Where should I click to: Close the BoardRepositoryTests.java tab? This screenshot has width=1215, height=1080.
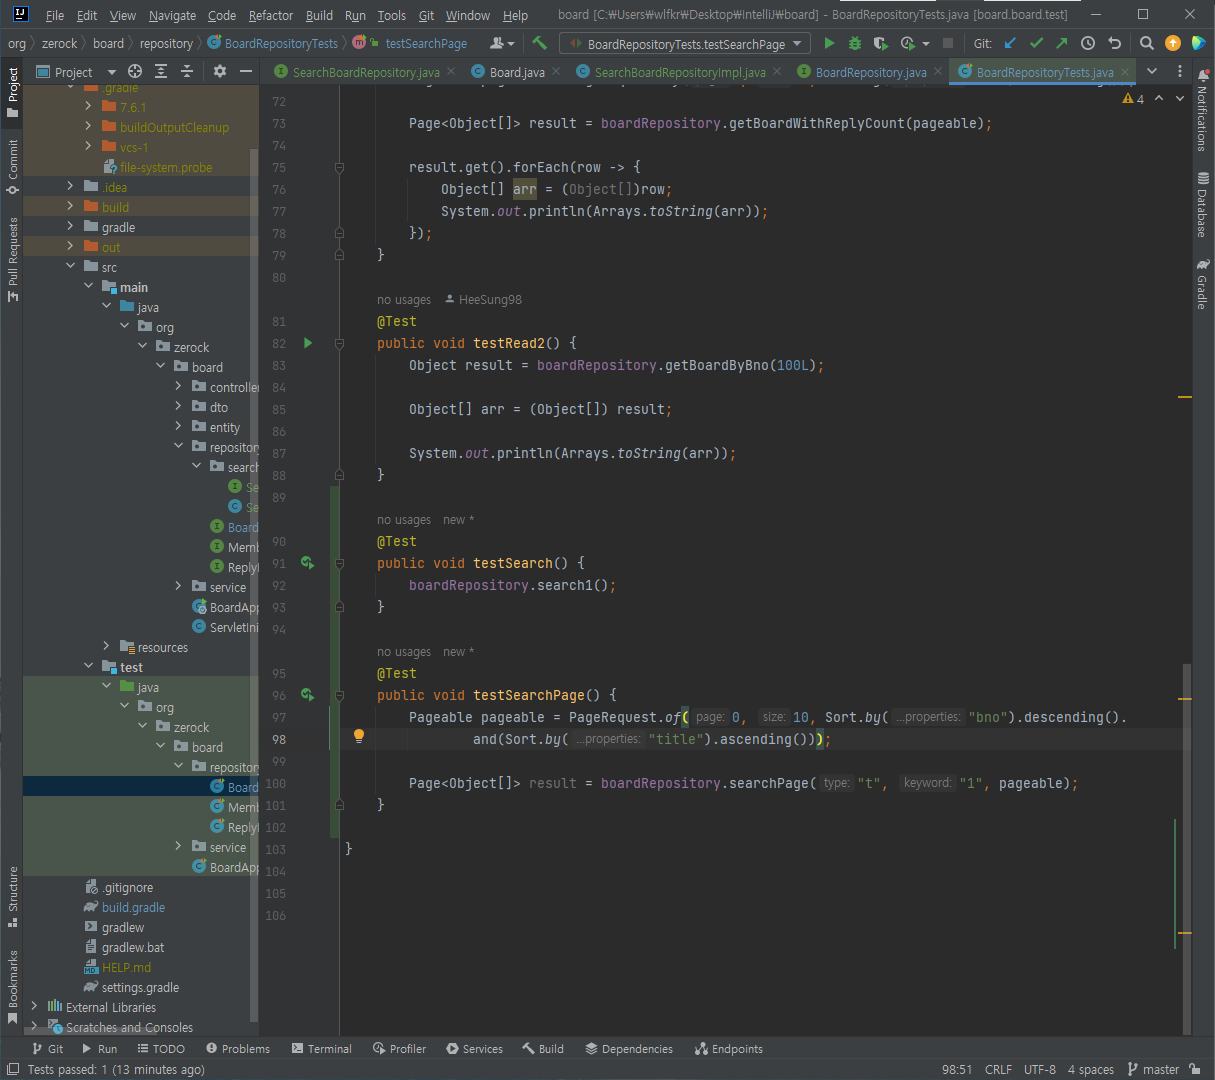(1126, 72)
